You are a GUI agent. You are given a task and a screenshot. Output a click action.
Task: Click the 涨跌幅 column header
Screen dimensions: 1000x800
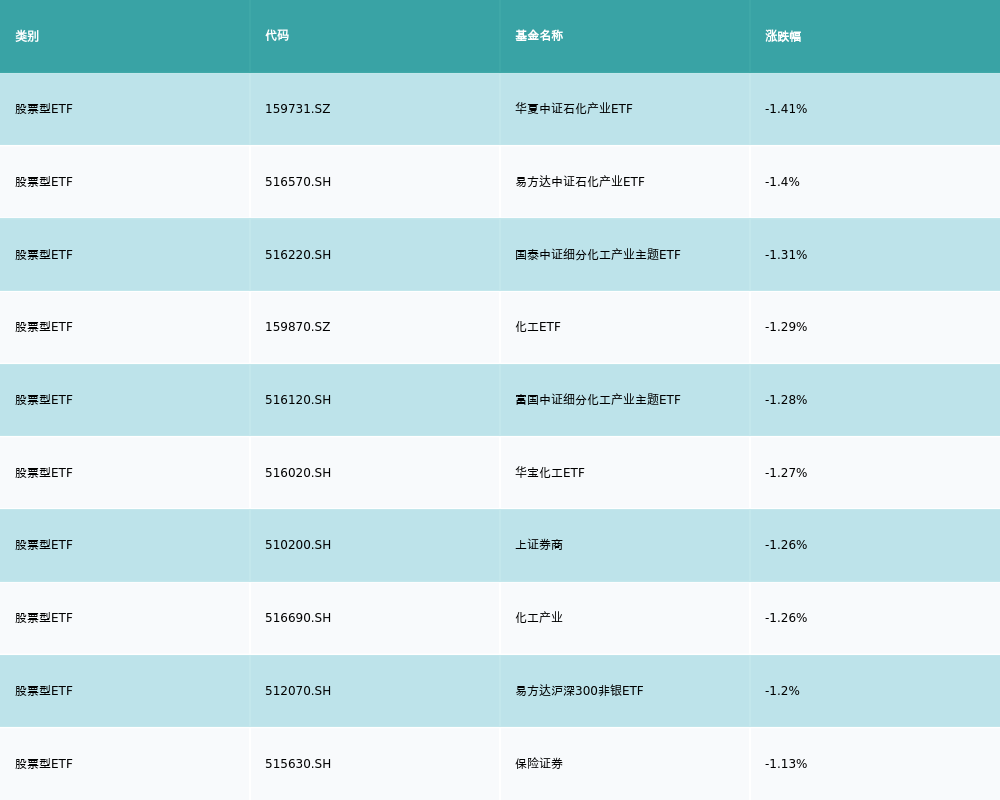click(x=783, y=36)
